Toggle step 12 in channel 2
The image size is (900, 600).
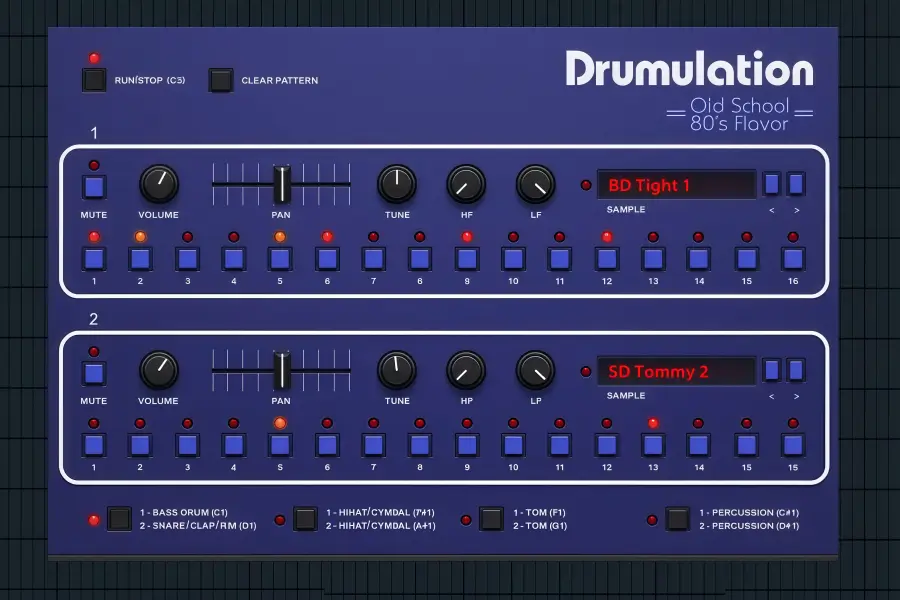(x=607, y=445)
